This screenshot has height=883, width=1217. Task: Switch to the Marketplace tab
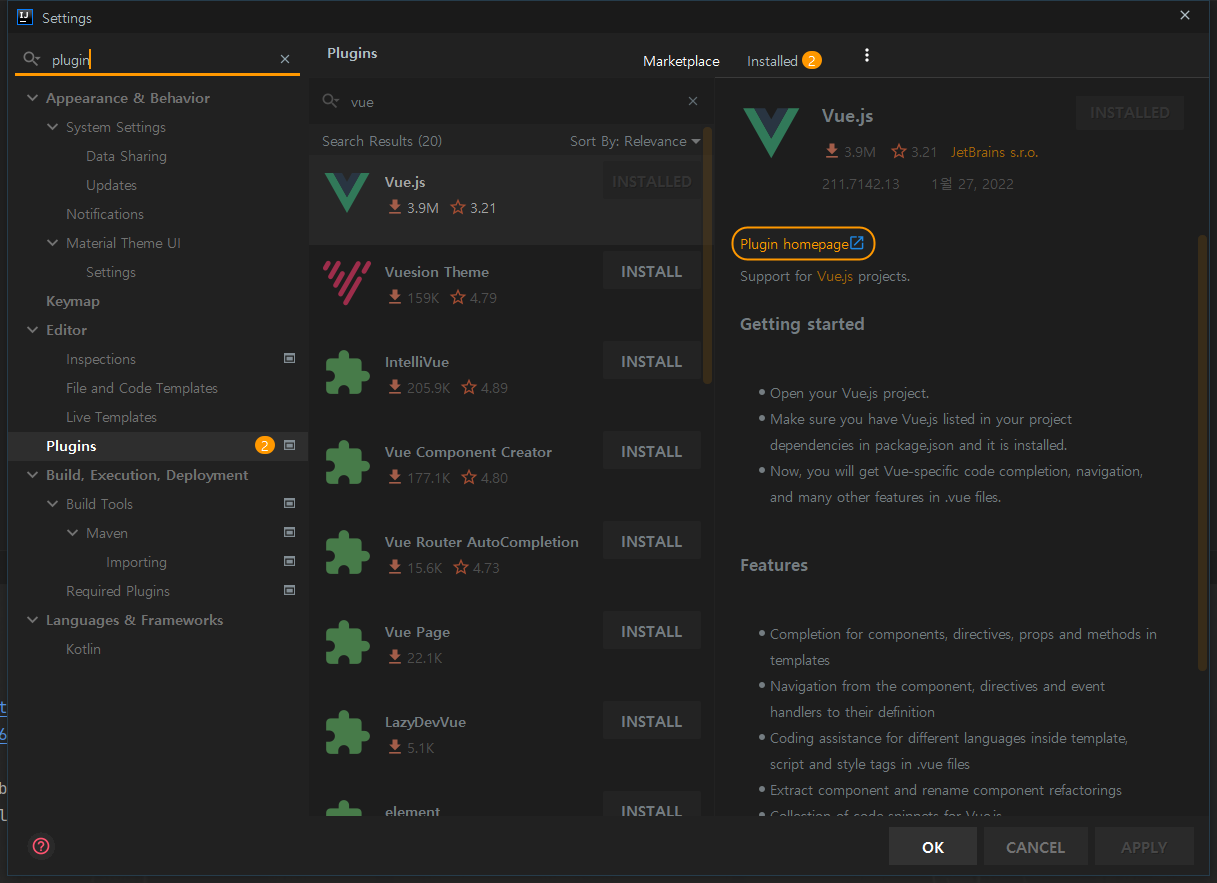pos(681,61)
